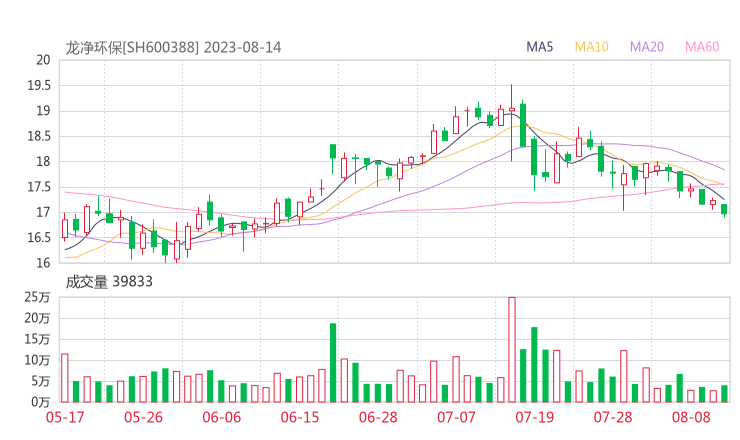The height and width of the screenshot is (440, 740).
Task: Click the first red volume bar at 05-17
Action: [65, 378]
